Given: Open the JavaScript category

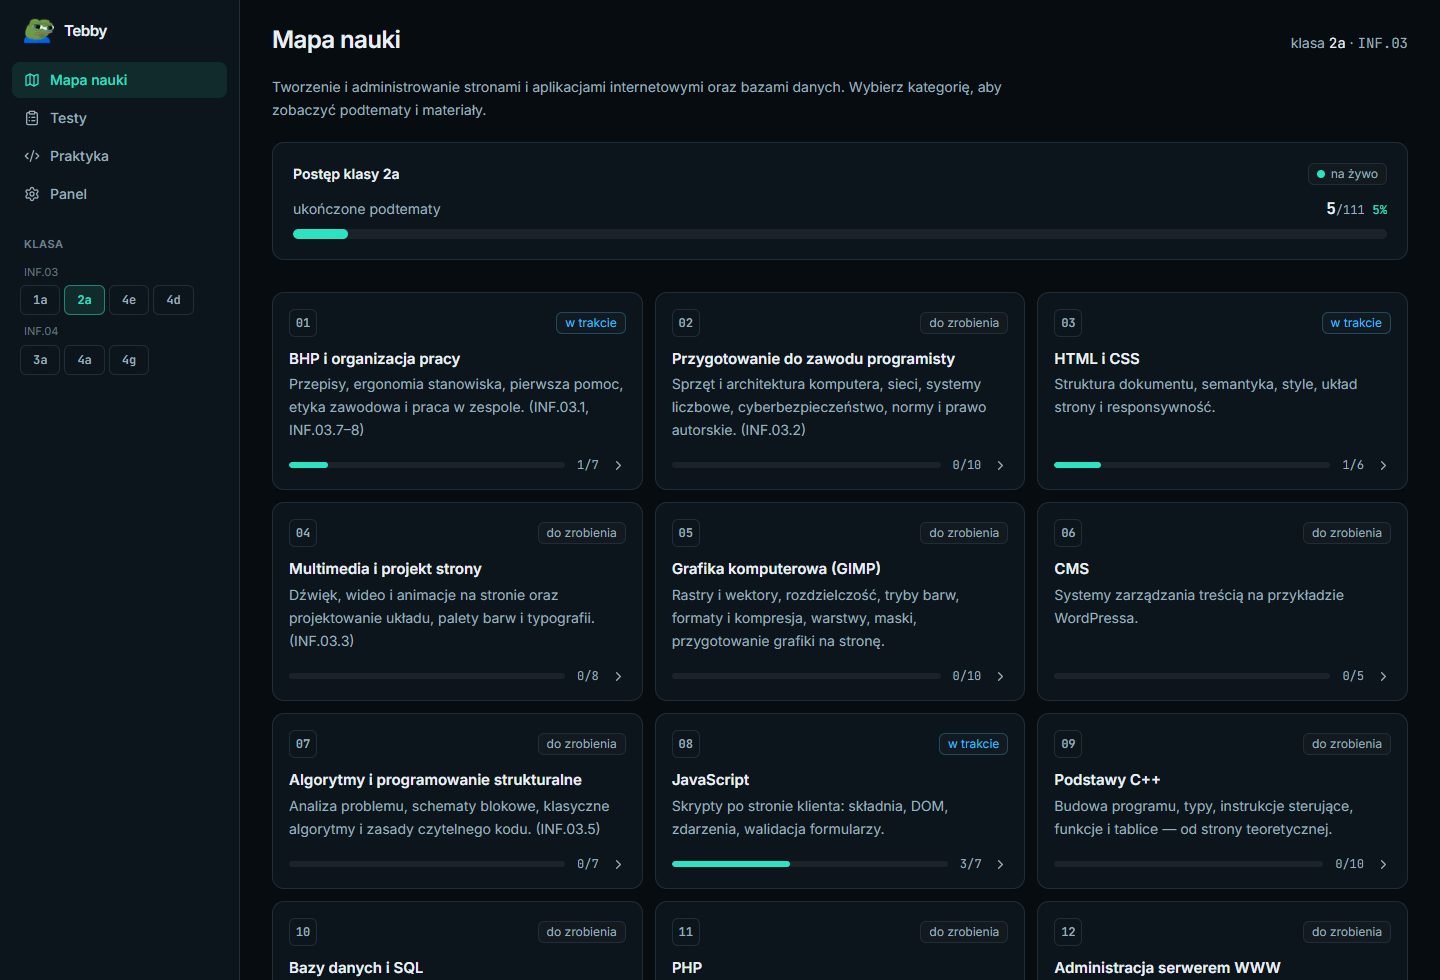Looking at the screenshot, I should [x=840, y=801].
